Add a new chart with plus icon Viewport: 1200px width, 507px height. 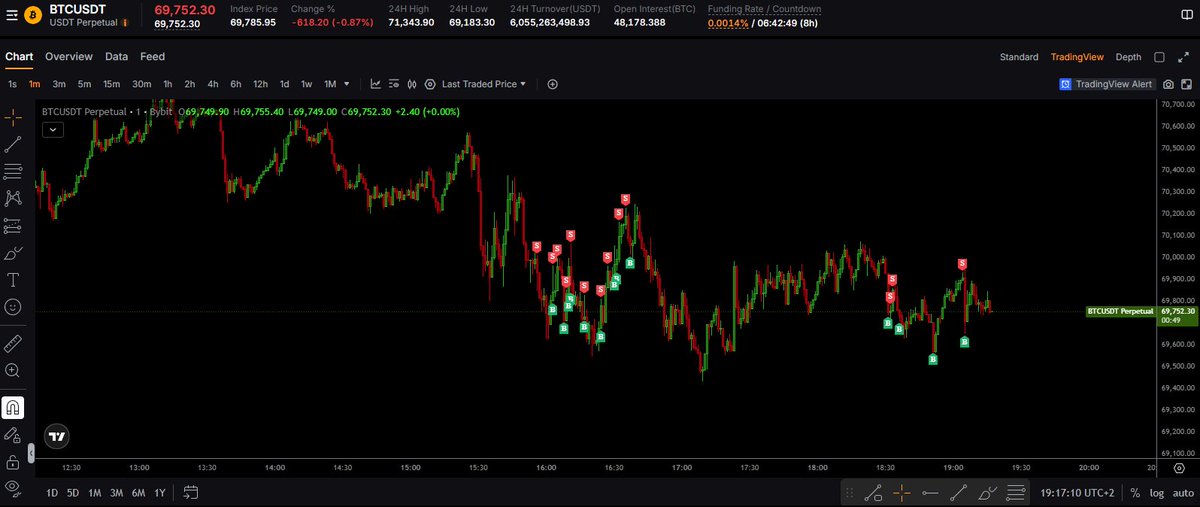click(x=552, y=84)
